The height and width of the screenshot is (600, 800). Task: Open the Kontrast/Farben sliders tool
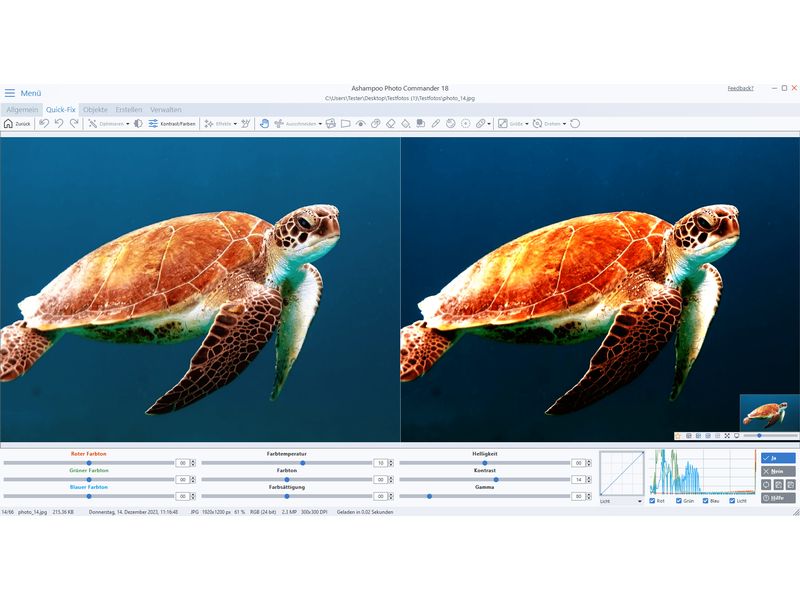click(172, 123)
